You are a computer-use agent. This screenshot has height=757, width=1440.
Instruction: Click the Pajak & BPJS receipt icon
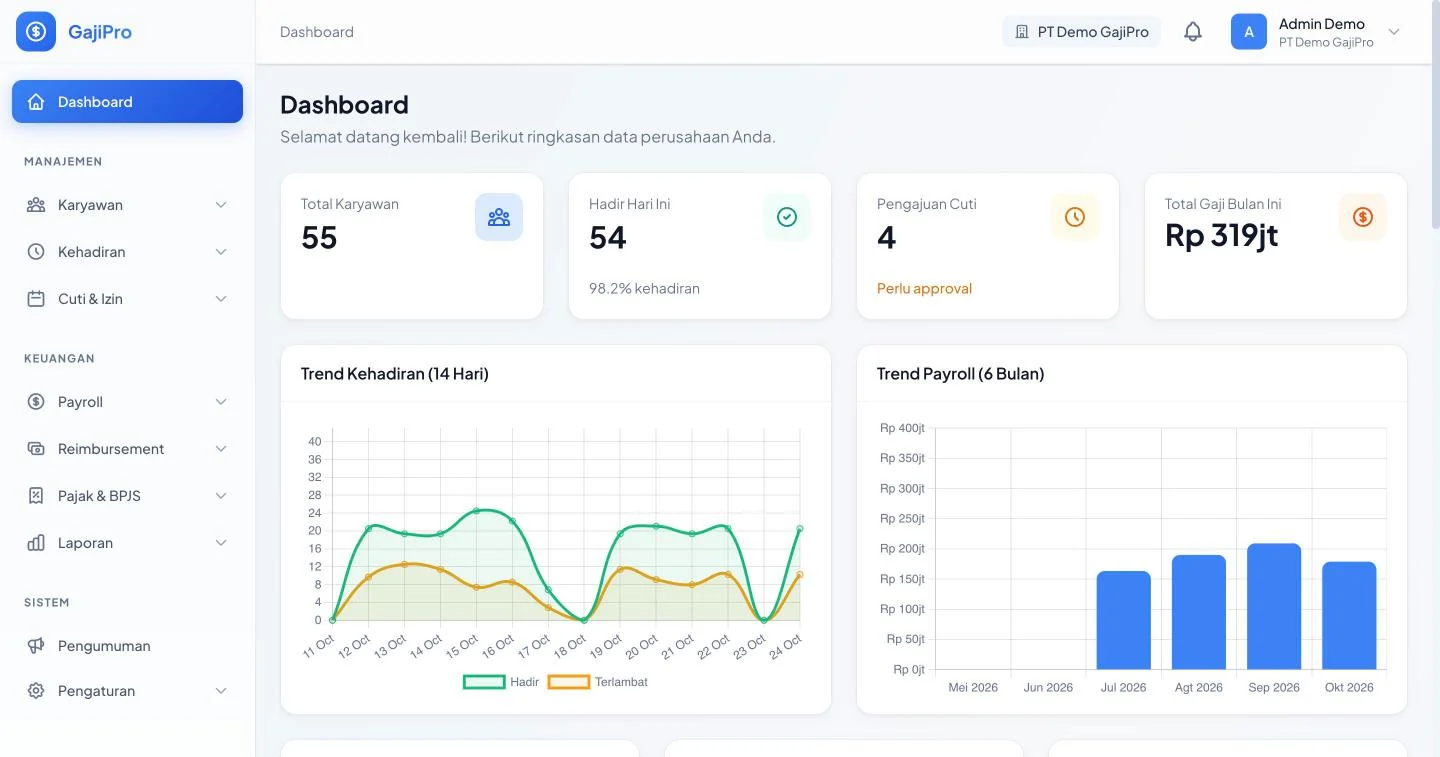click(36, 496)
